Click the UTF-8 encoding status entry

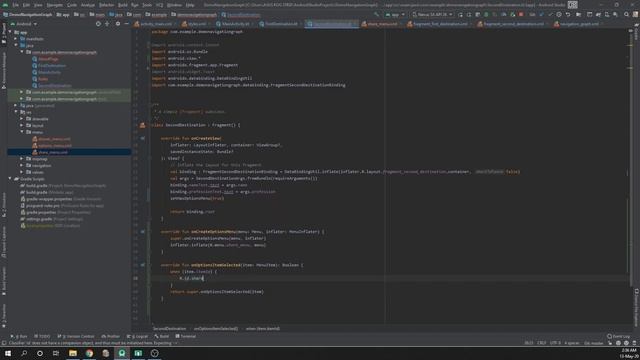click(x=555, y=343)
